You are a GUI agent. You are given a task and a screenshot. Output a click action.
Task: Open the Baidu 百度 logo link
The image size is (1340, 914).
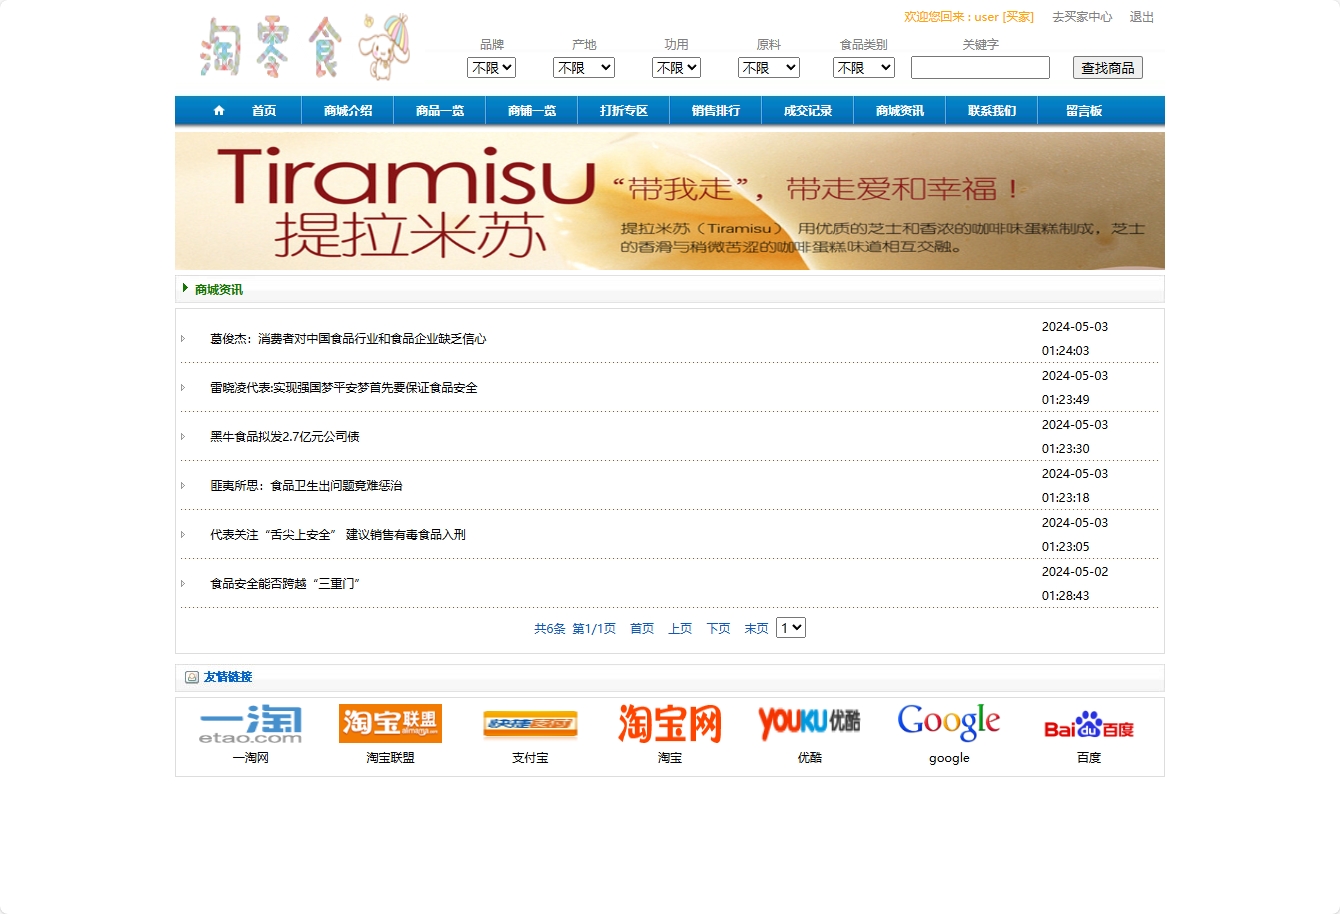1089,725
